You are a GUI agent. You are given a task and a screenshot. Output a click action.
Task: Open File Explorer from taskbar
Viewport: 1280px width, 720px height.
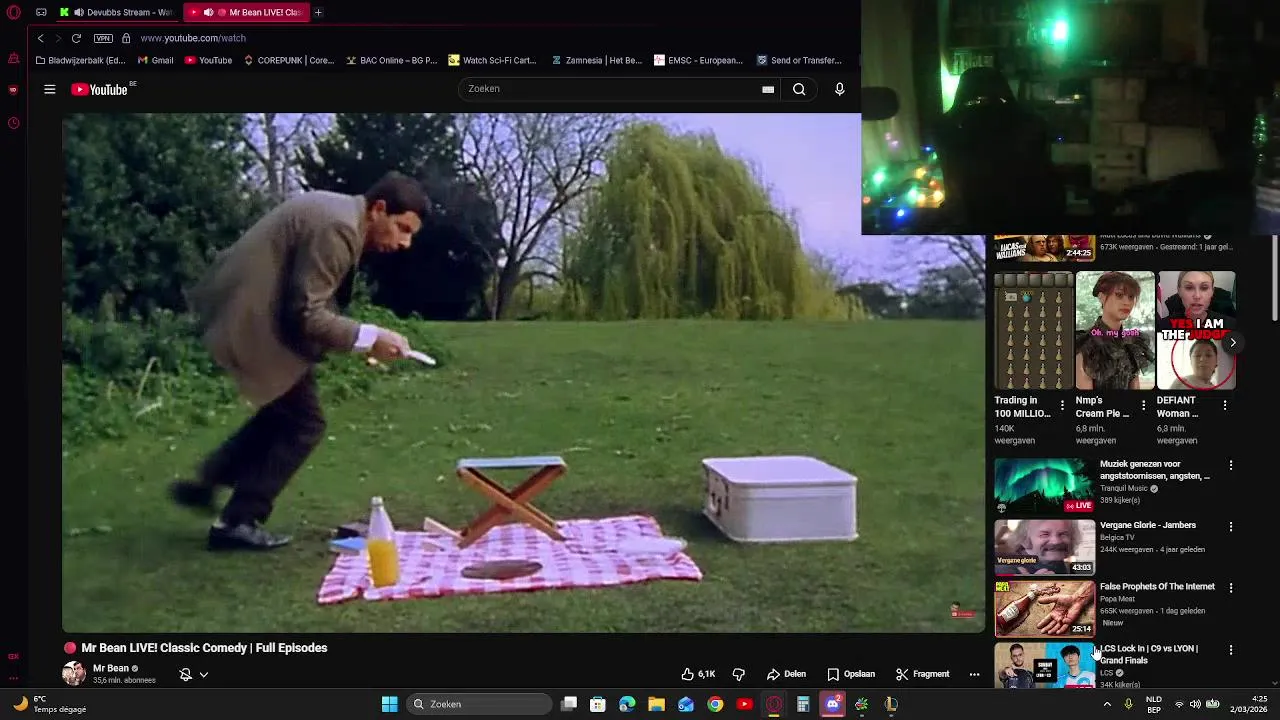pos(656,704)
